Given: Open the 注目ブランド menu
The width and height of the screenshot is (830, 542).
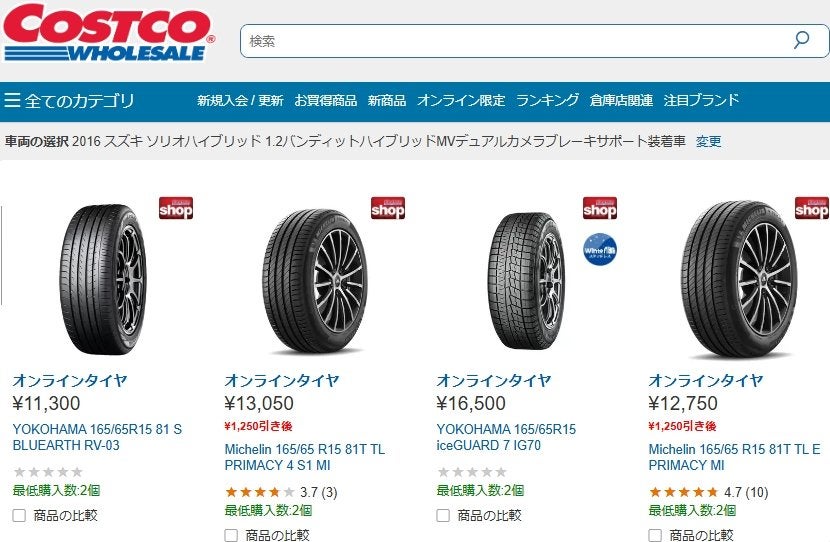Looking at the screenshot, I should coord(701,100).
